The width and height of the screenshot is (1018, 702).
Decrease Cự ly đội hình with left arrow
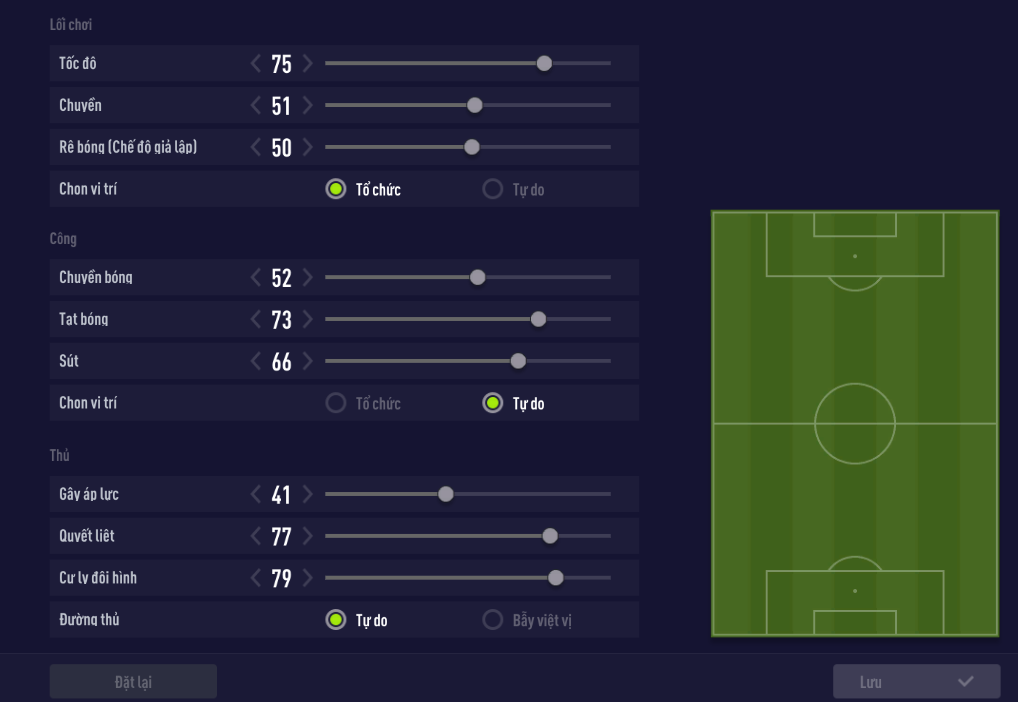[256, 579]
